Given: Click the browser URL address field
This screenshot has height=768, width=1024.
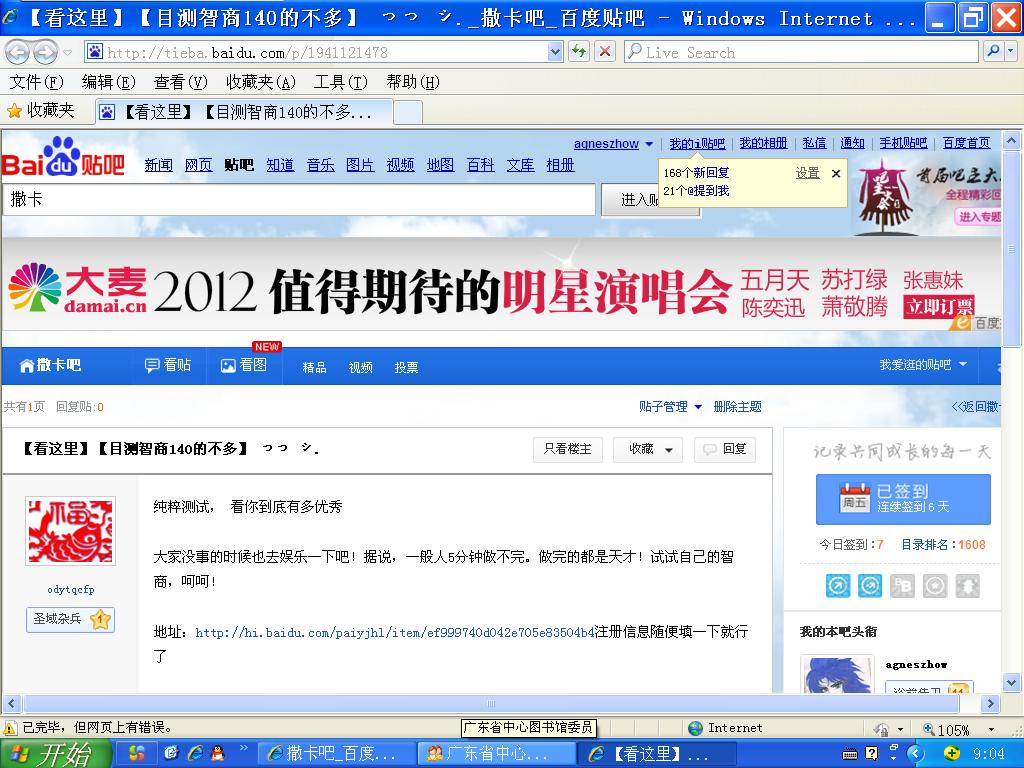Looking at the screenshot, I should coord(325,52).
